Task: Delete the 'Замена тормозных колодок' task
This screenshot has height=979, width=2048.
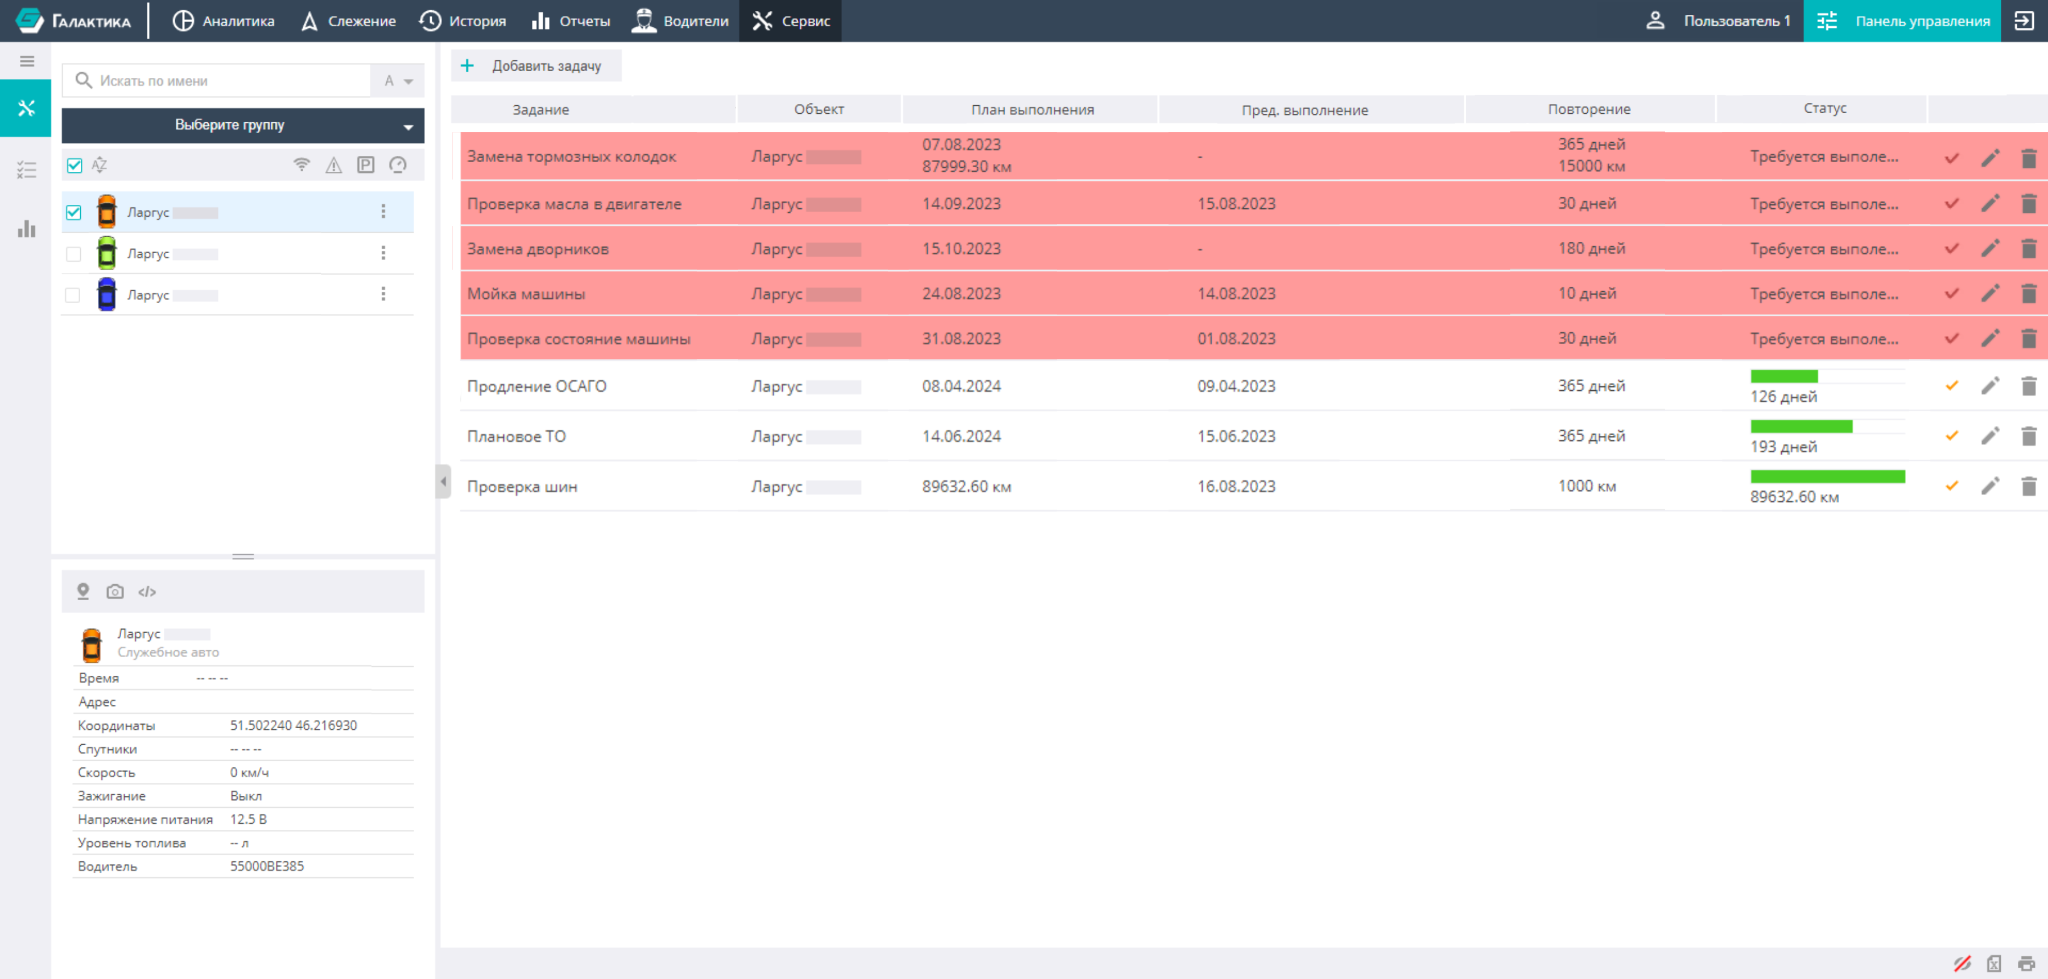Action: [2029, 158]
